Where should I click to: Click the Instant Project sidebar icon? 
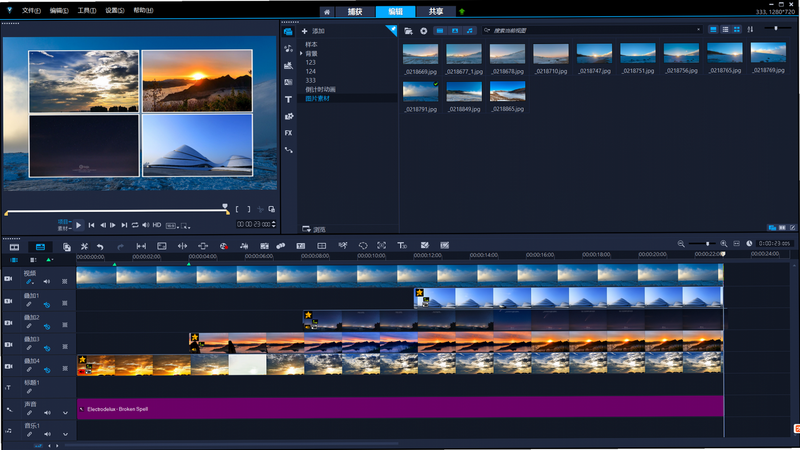tap(288, 48)
